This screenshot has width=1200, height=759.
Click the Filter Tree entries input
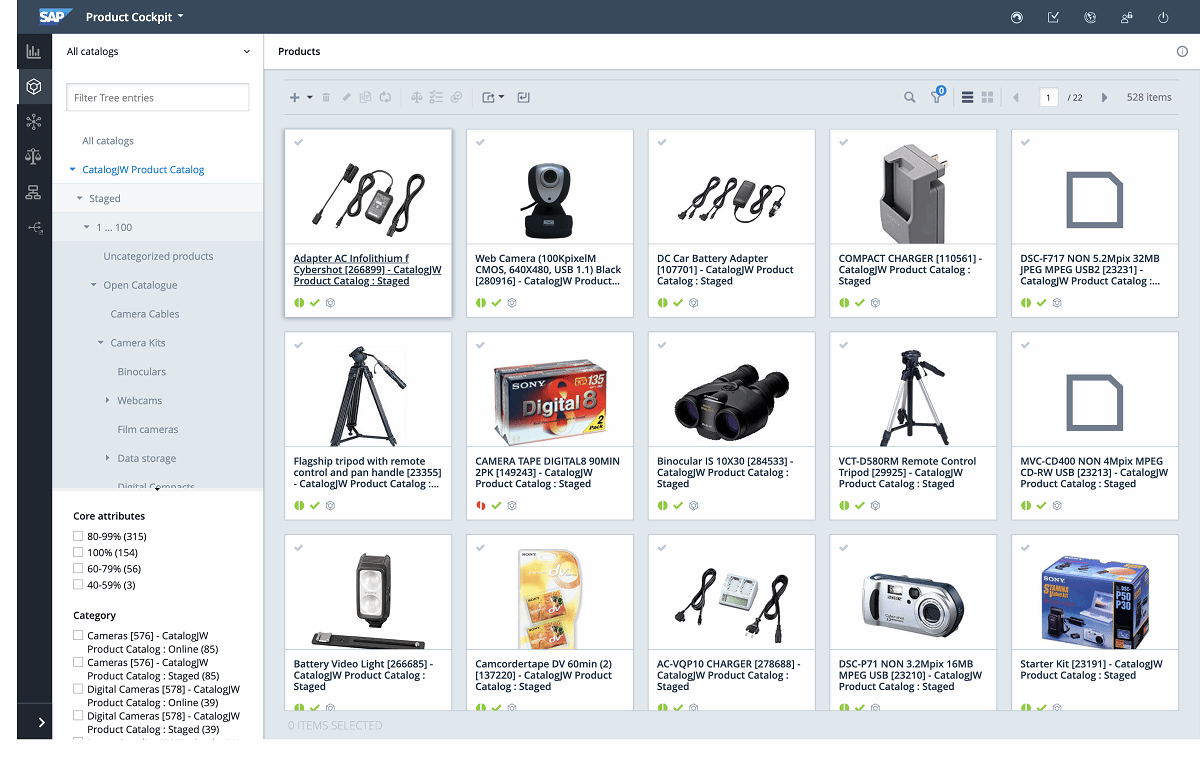(x=158, y=98)
